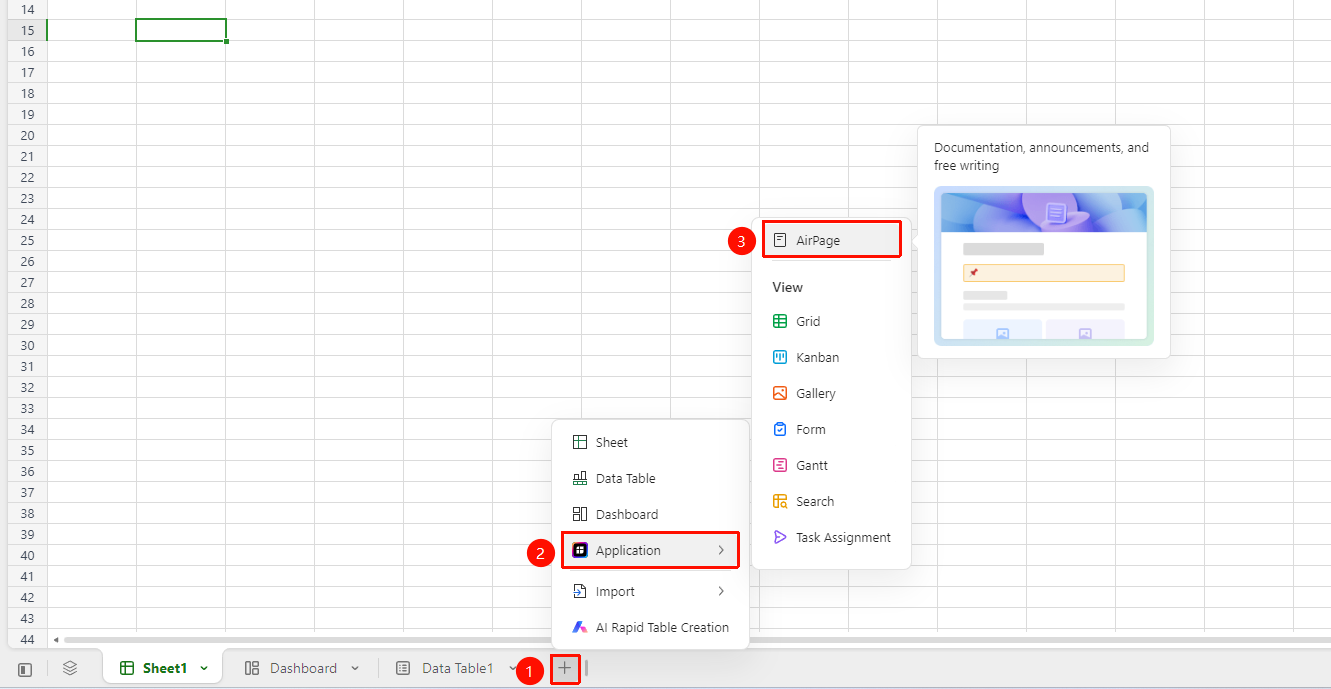Screen dimensions: 1331x689
Task: Select Data Table from the add menu
Action: tap(650, 478)
